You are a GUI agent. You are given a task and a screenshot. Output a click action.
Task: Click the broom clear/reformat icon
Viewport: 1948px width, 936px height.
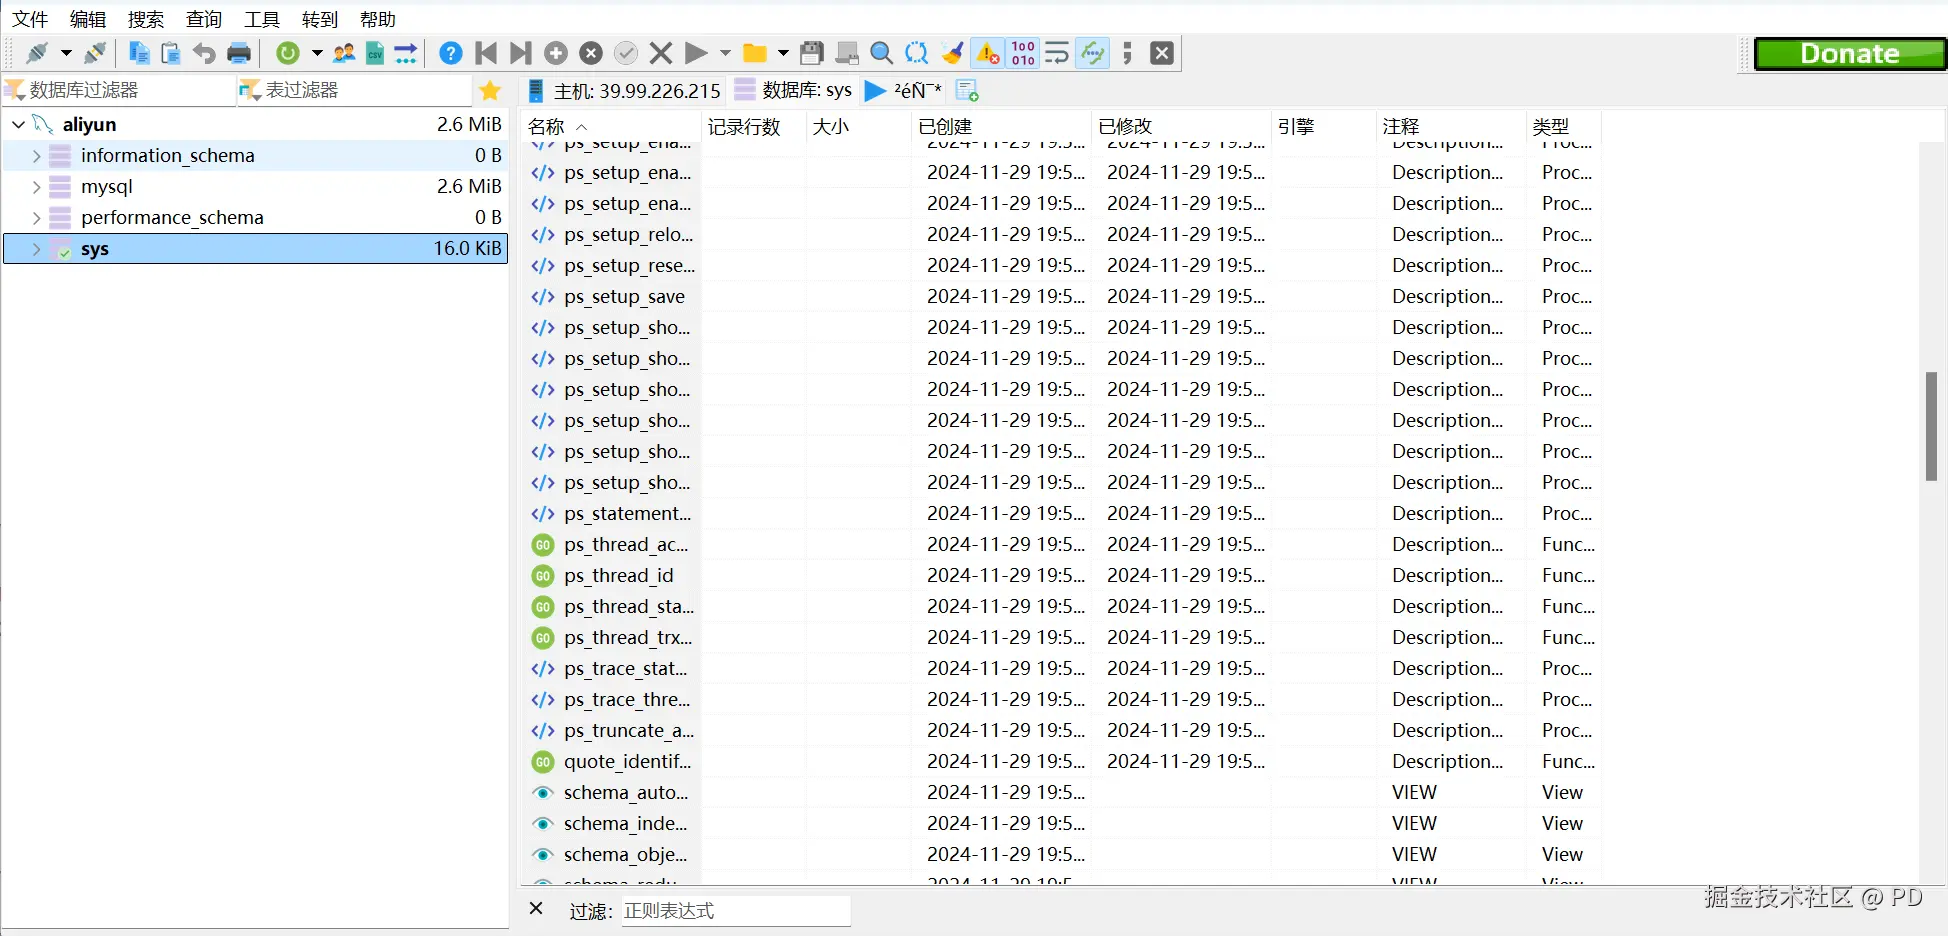952,53
